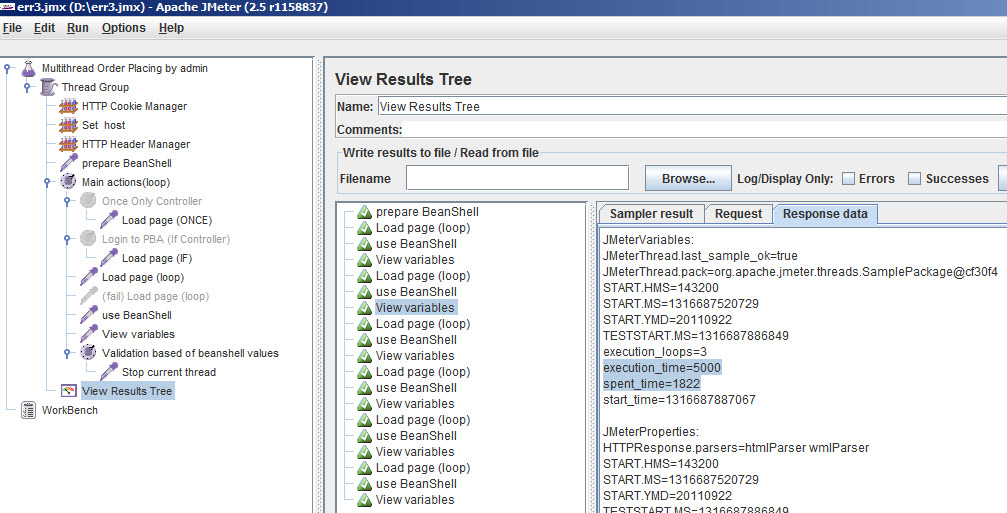This screenshot has width=1007, height=513.
Task: Click the Filename input field
Action: 516,179
